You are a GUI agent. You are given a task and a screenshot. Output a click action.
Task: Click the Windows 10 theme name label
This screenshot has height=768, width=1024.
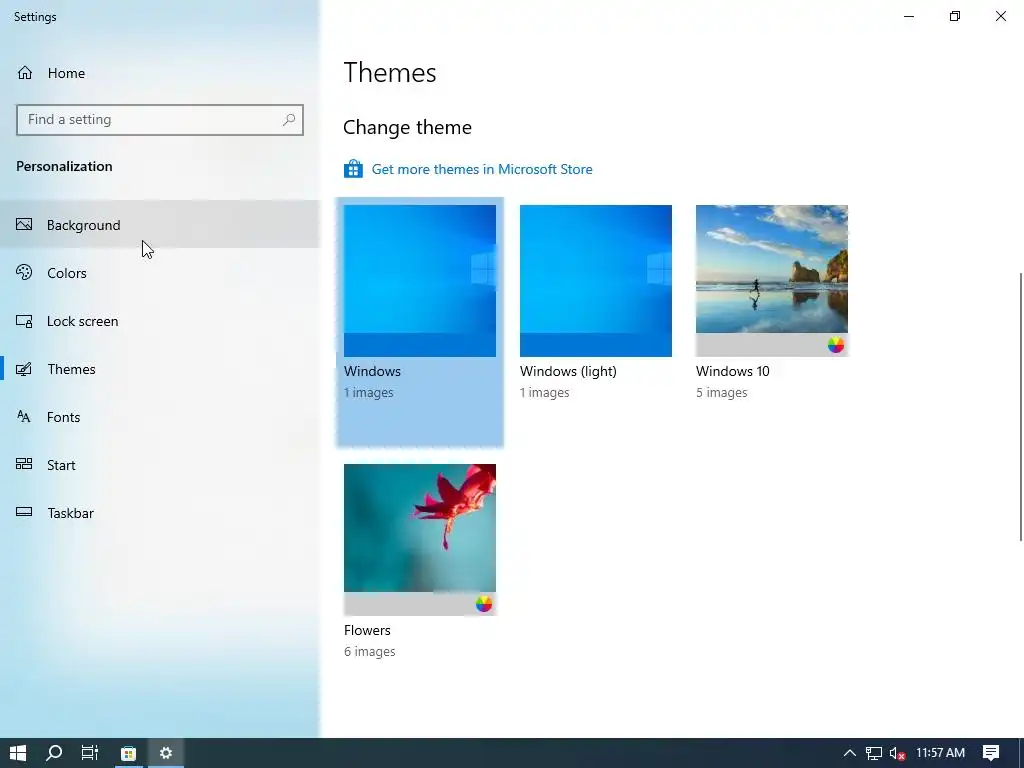point(733,371)
